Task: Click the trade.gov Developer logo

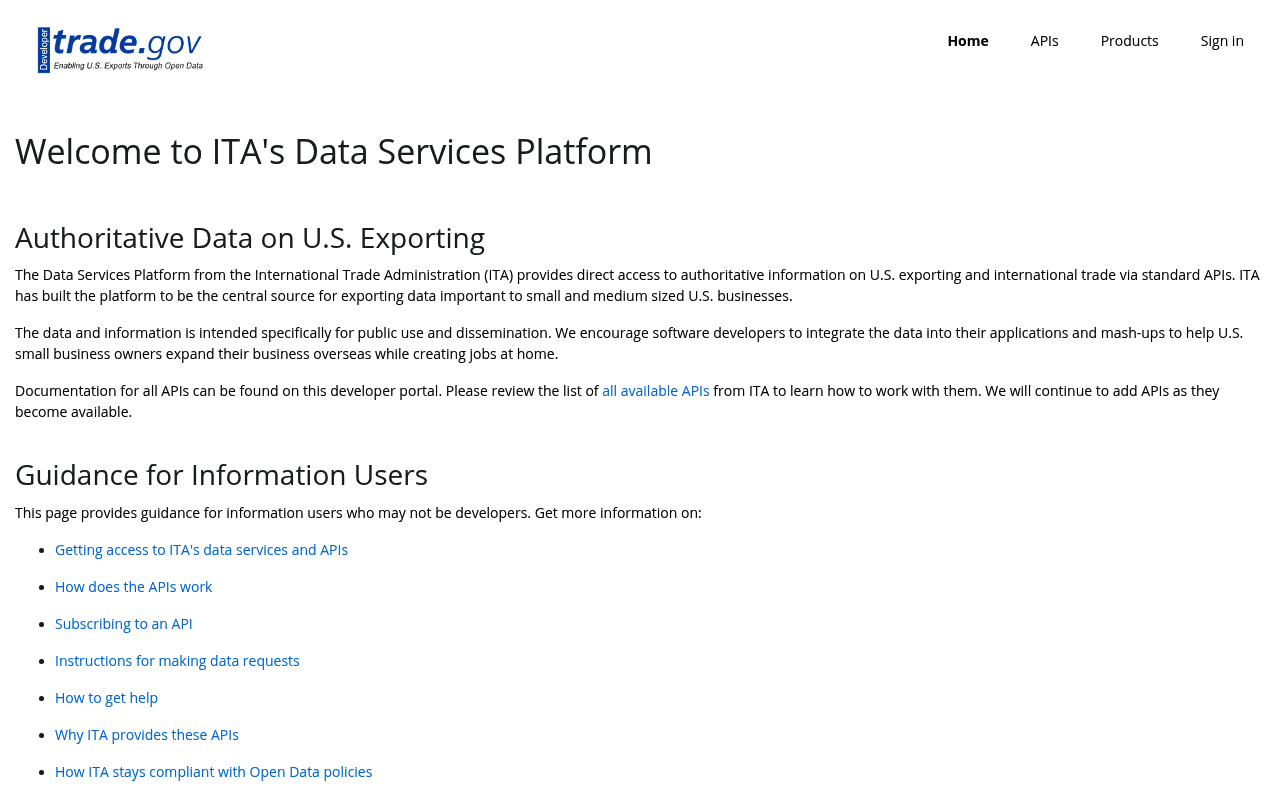Action: coord(120,50)
